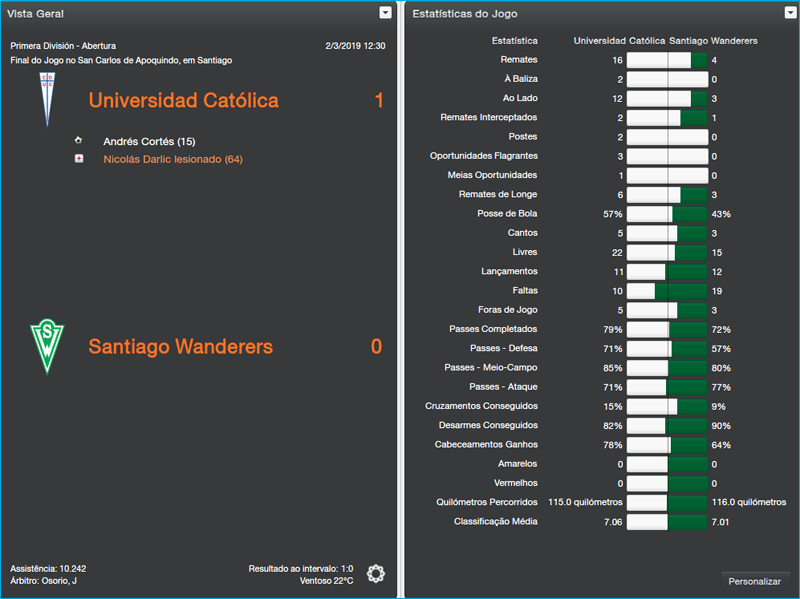Click the goal ball icon beside Andrés Cortés
Screen dimensions: 800x599
point(78,141)
